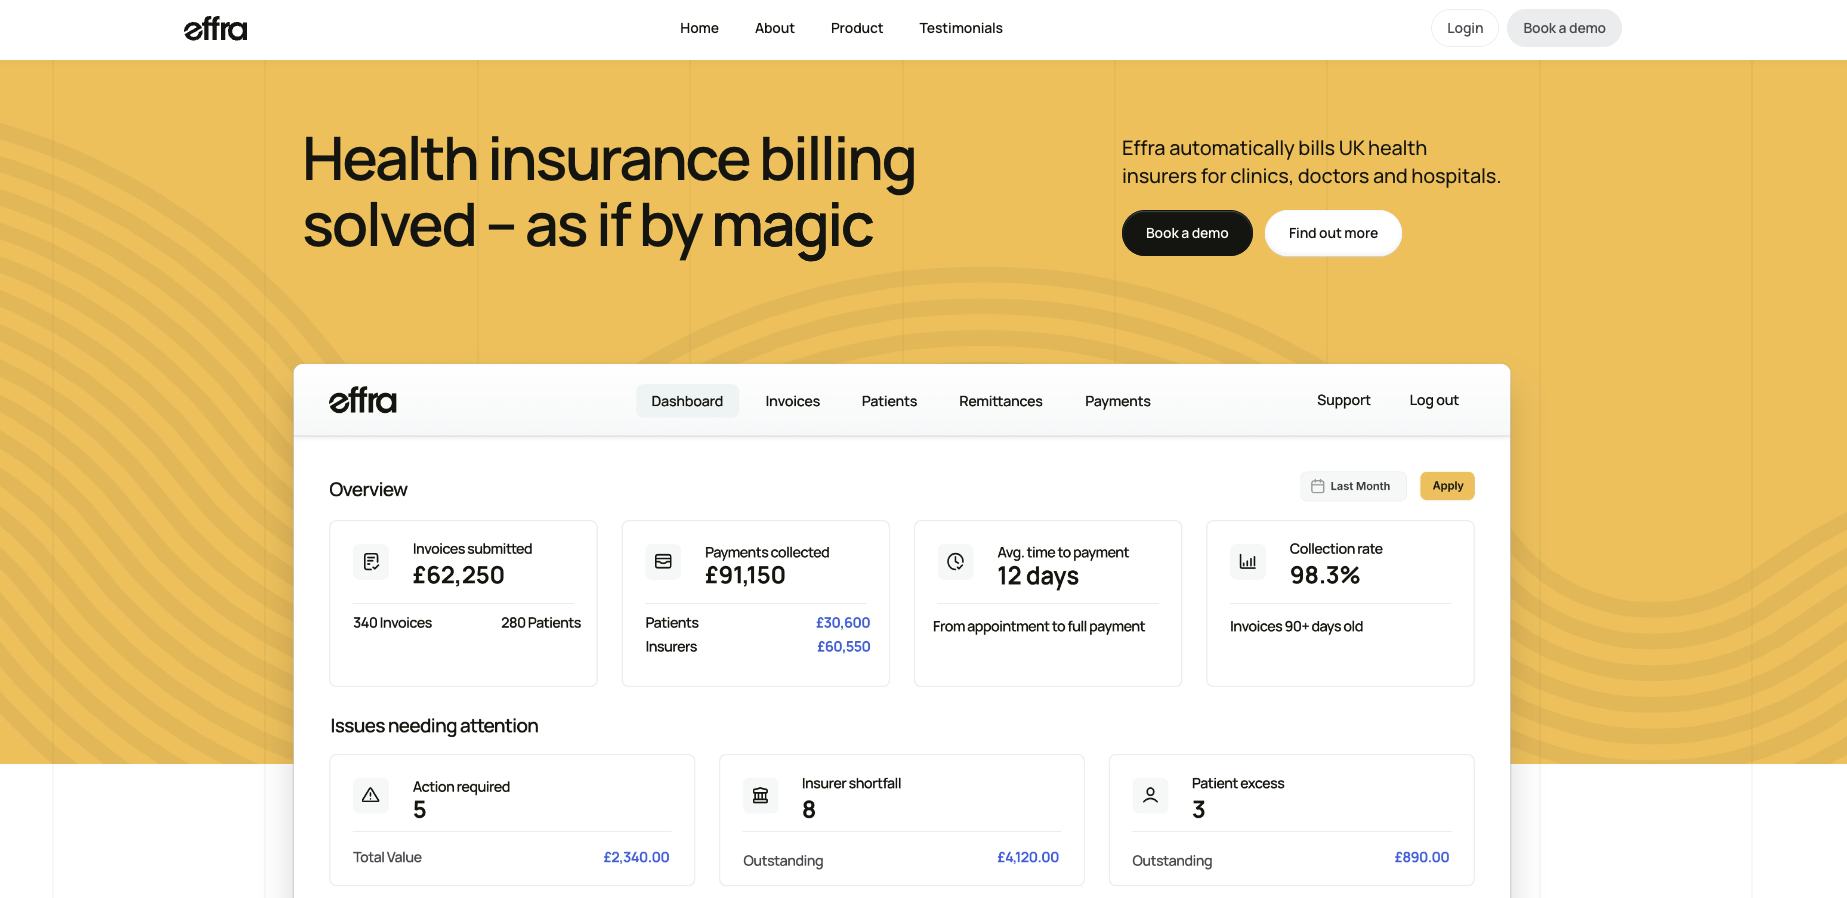Click Book a demo in the top navigation
Image resolution: width=1847 pixels, height=898 pixels.
pos(1564,28)
